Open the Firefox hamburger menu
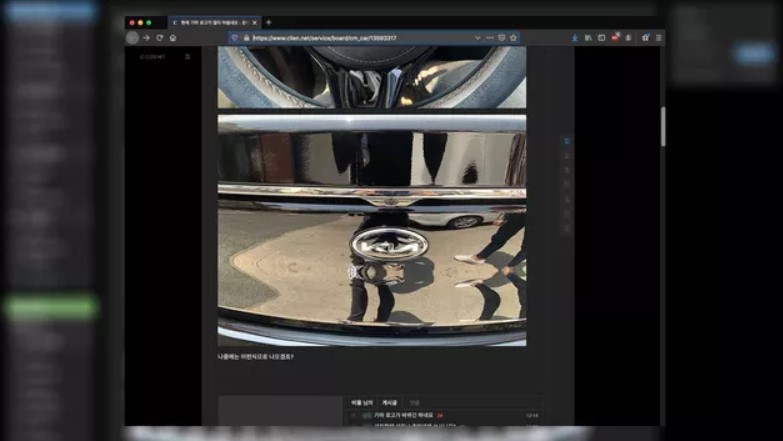 click(x=658, y=38)
